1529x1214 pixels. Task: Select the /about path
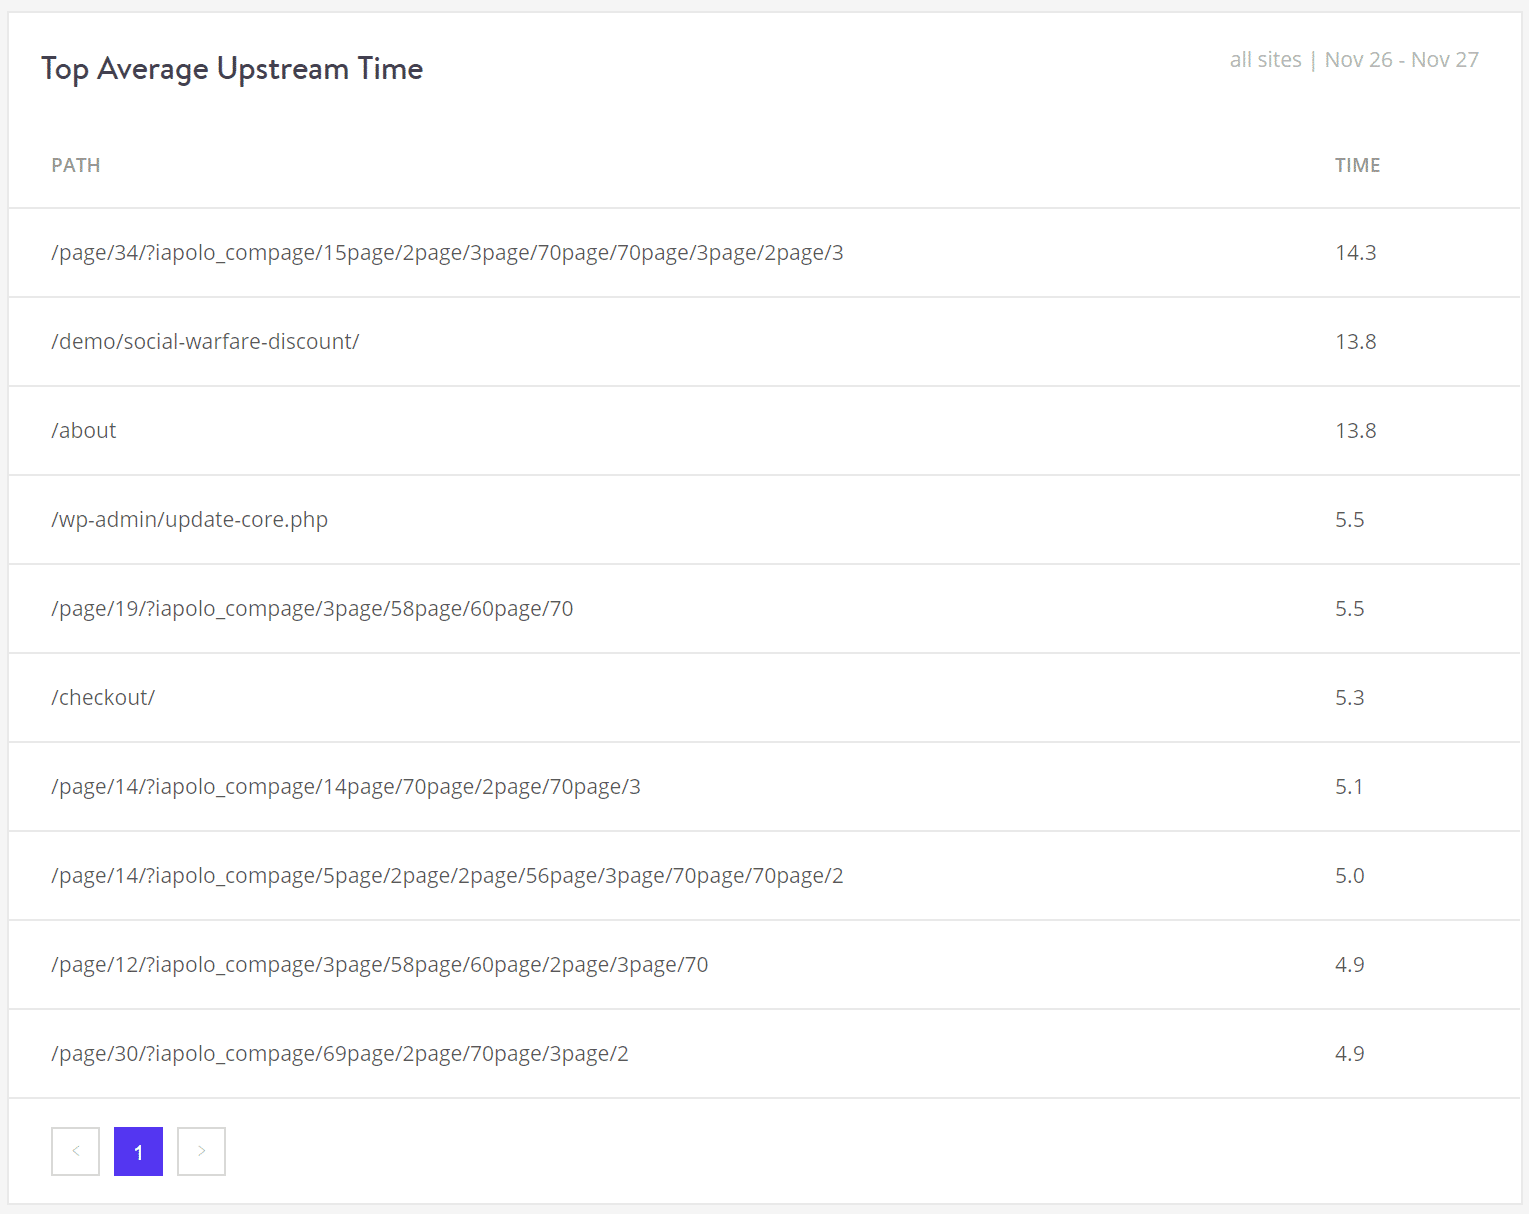84,431
